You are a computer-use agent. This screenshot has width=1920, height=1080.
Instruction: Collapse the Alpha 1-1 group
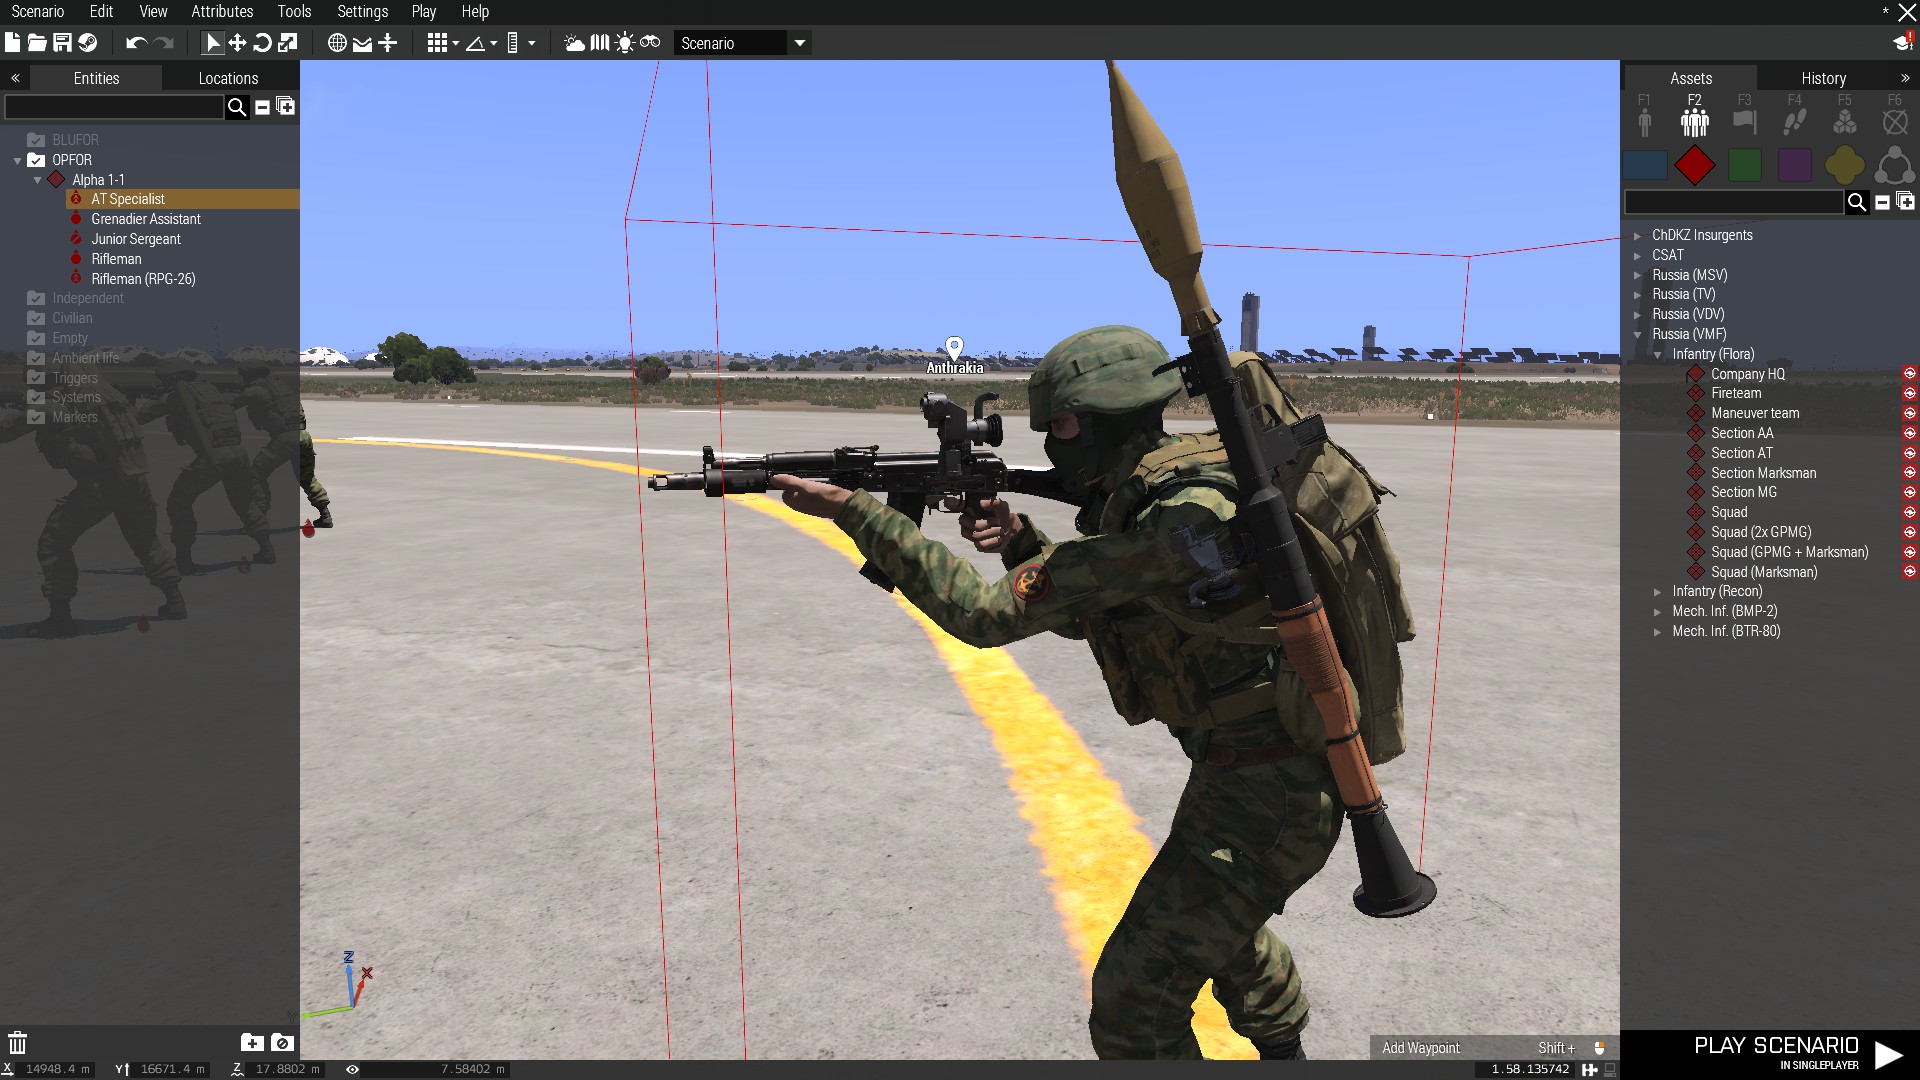[38, 180]
